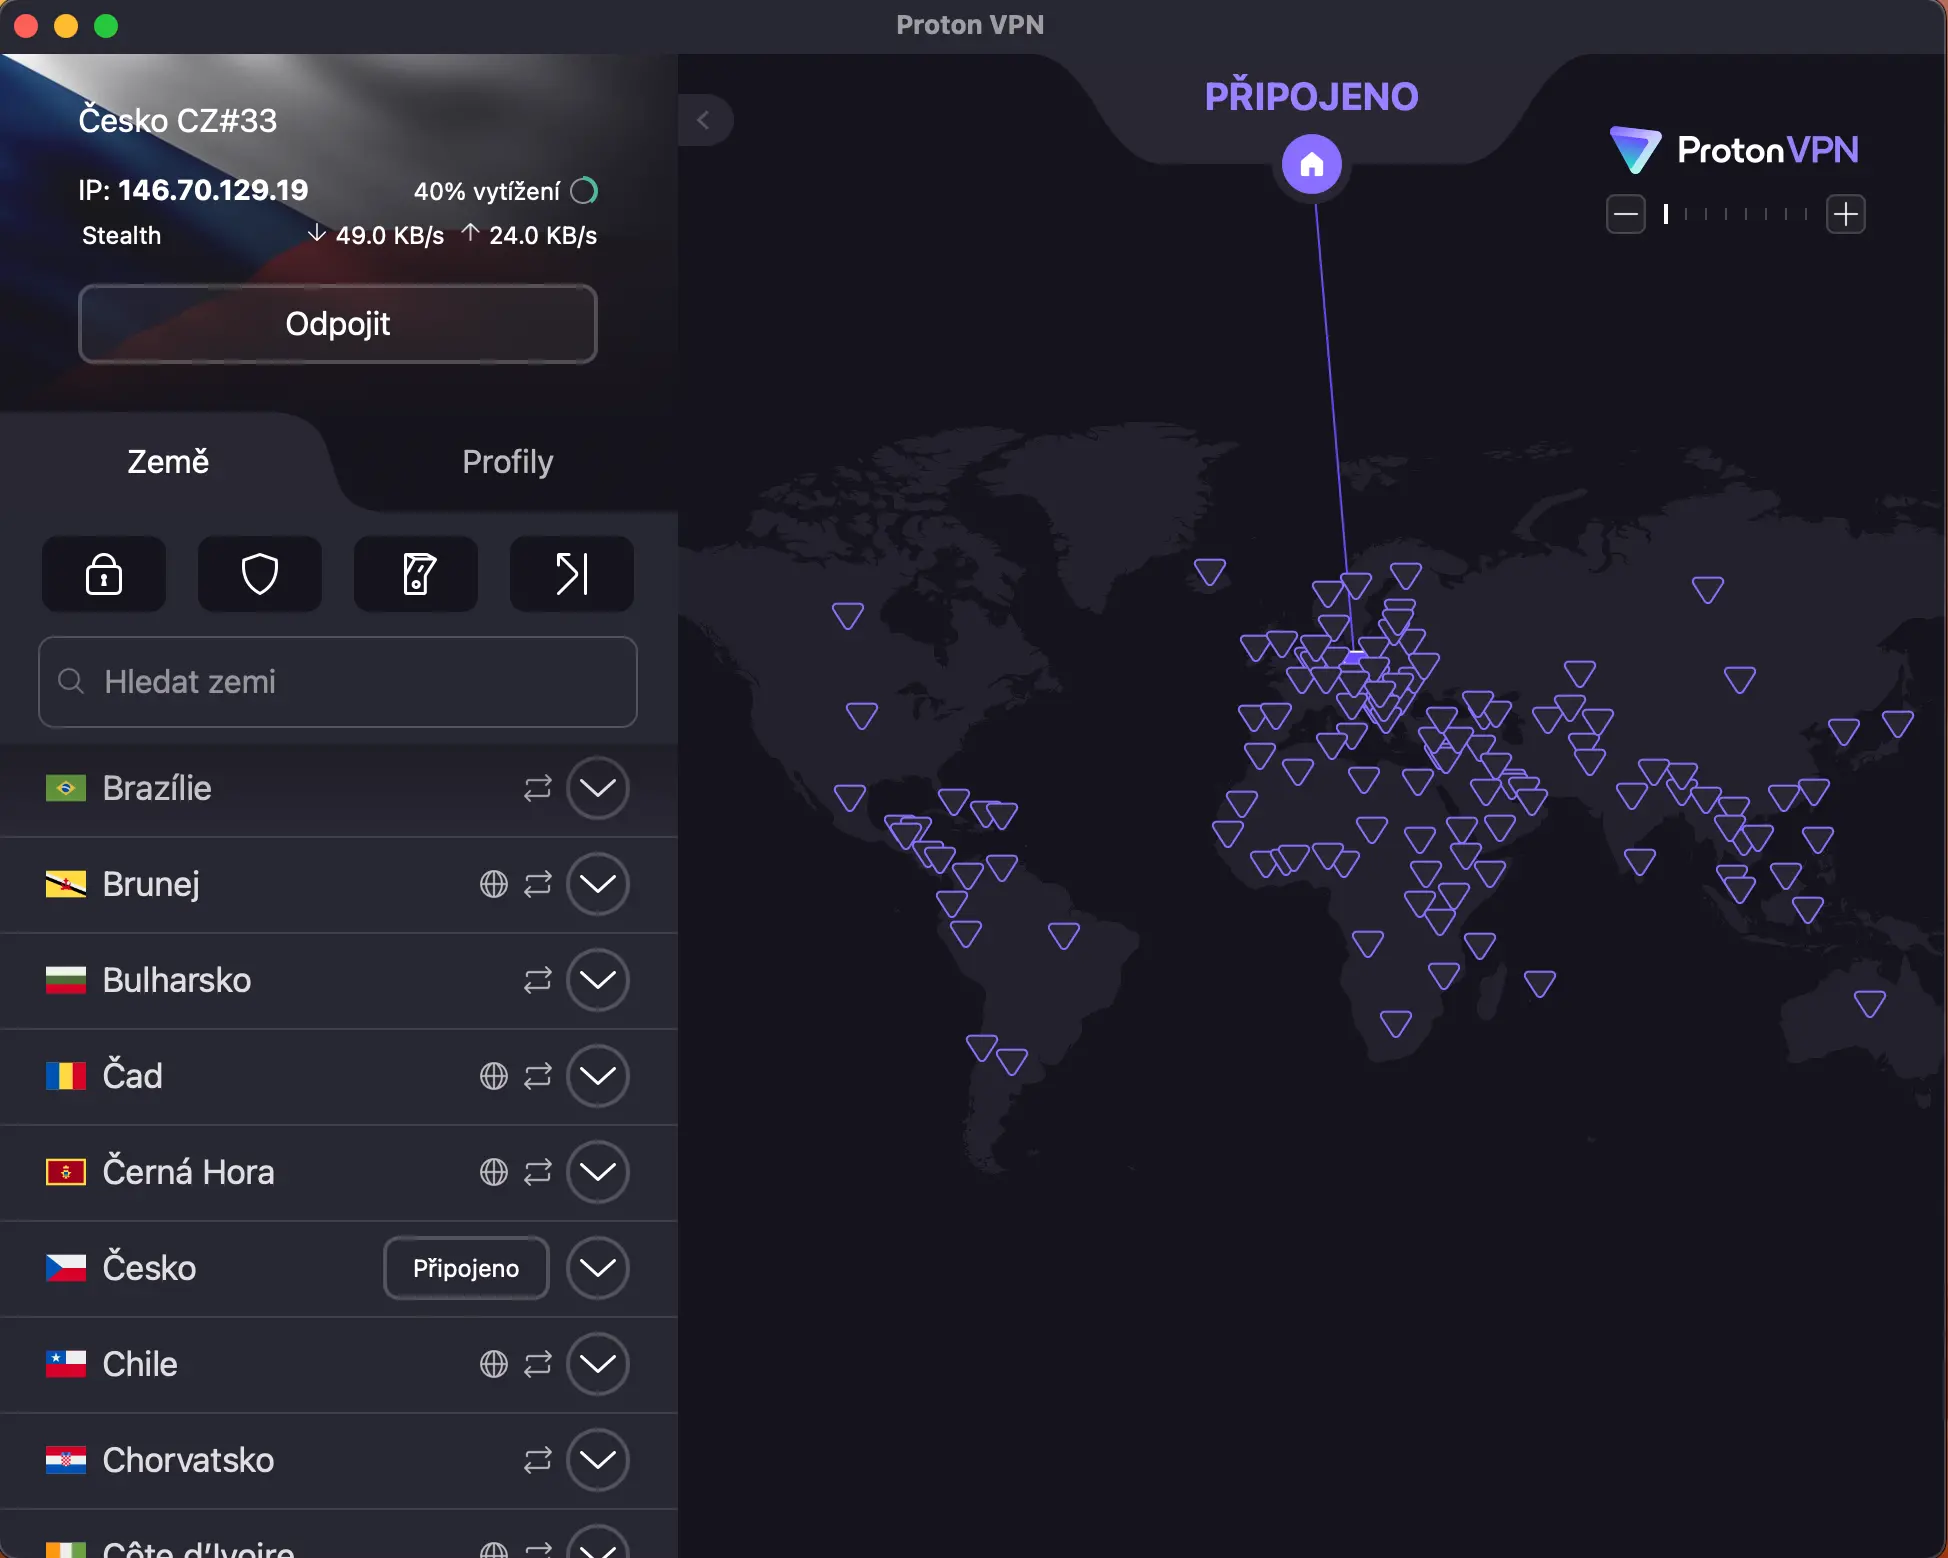Click the P2P arrows icon for Brazílie
The height and width of the screenshot is (1558, 1948).
pos(537,788)
